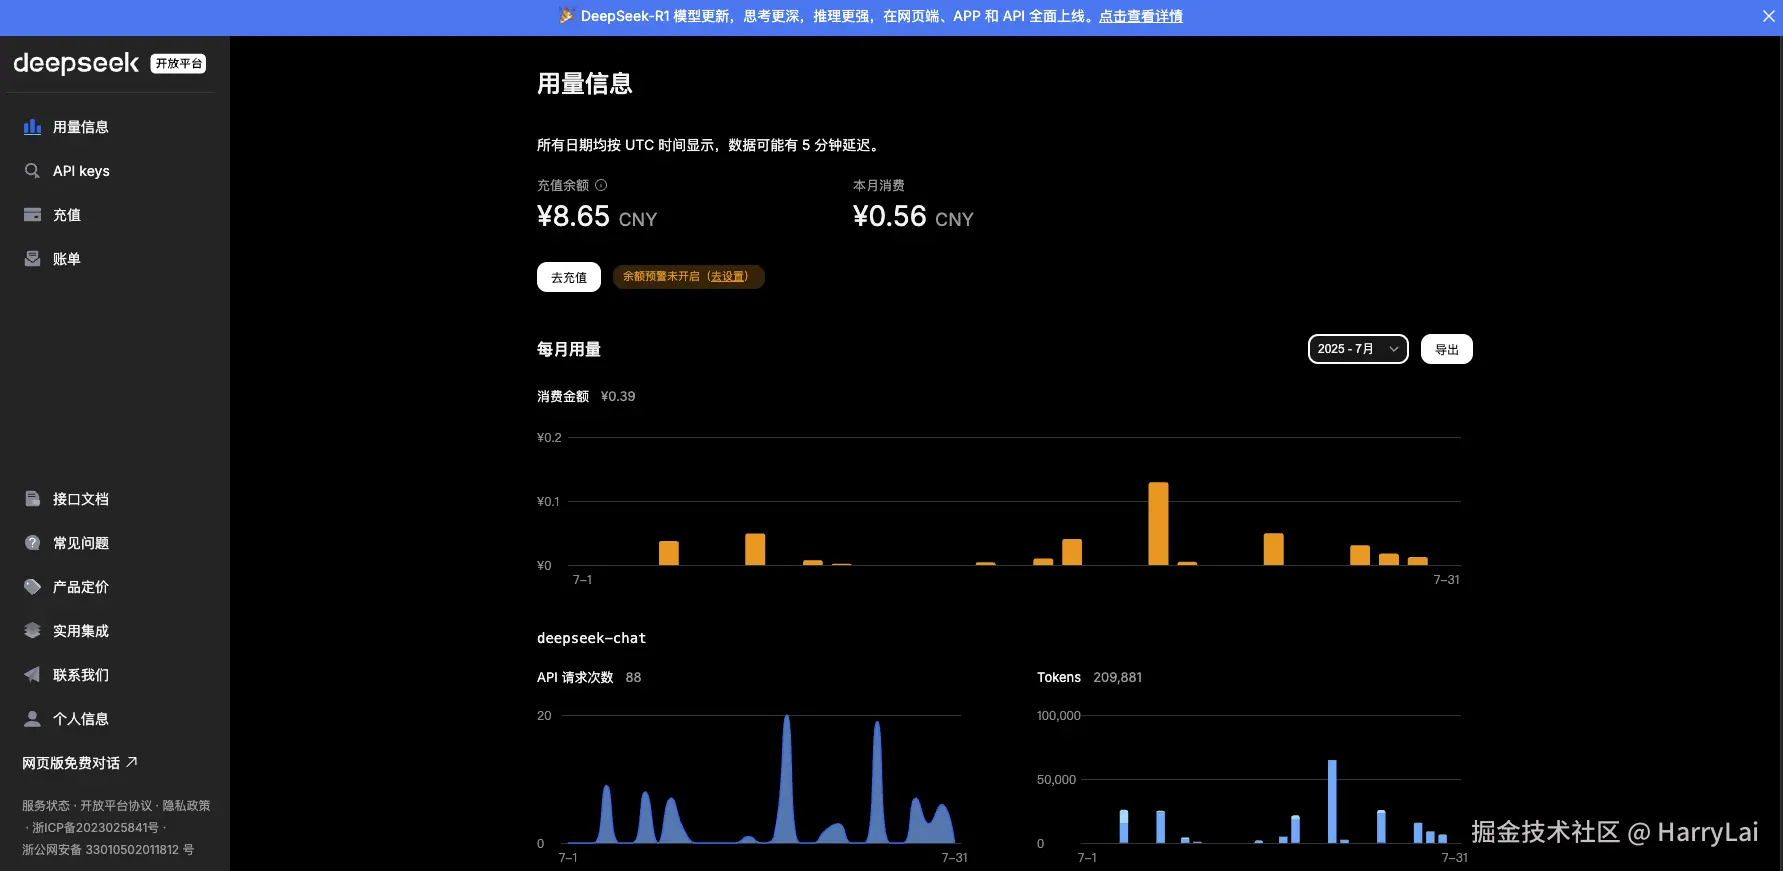Click the 充值 card icon in sidebar
Image resolution: width=1783 pixels, height=871 pixels.
32,215
